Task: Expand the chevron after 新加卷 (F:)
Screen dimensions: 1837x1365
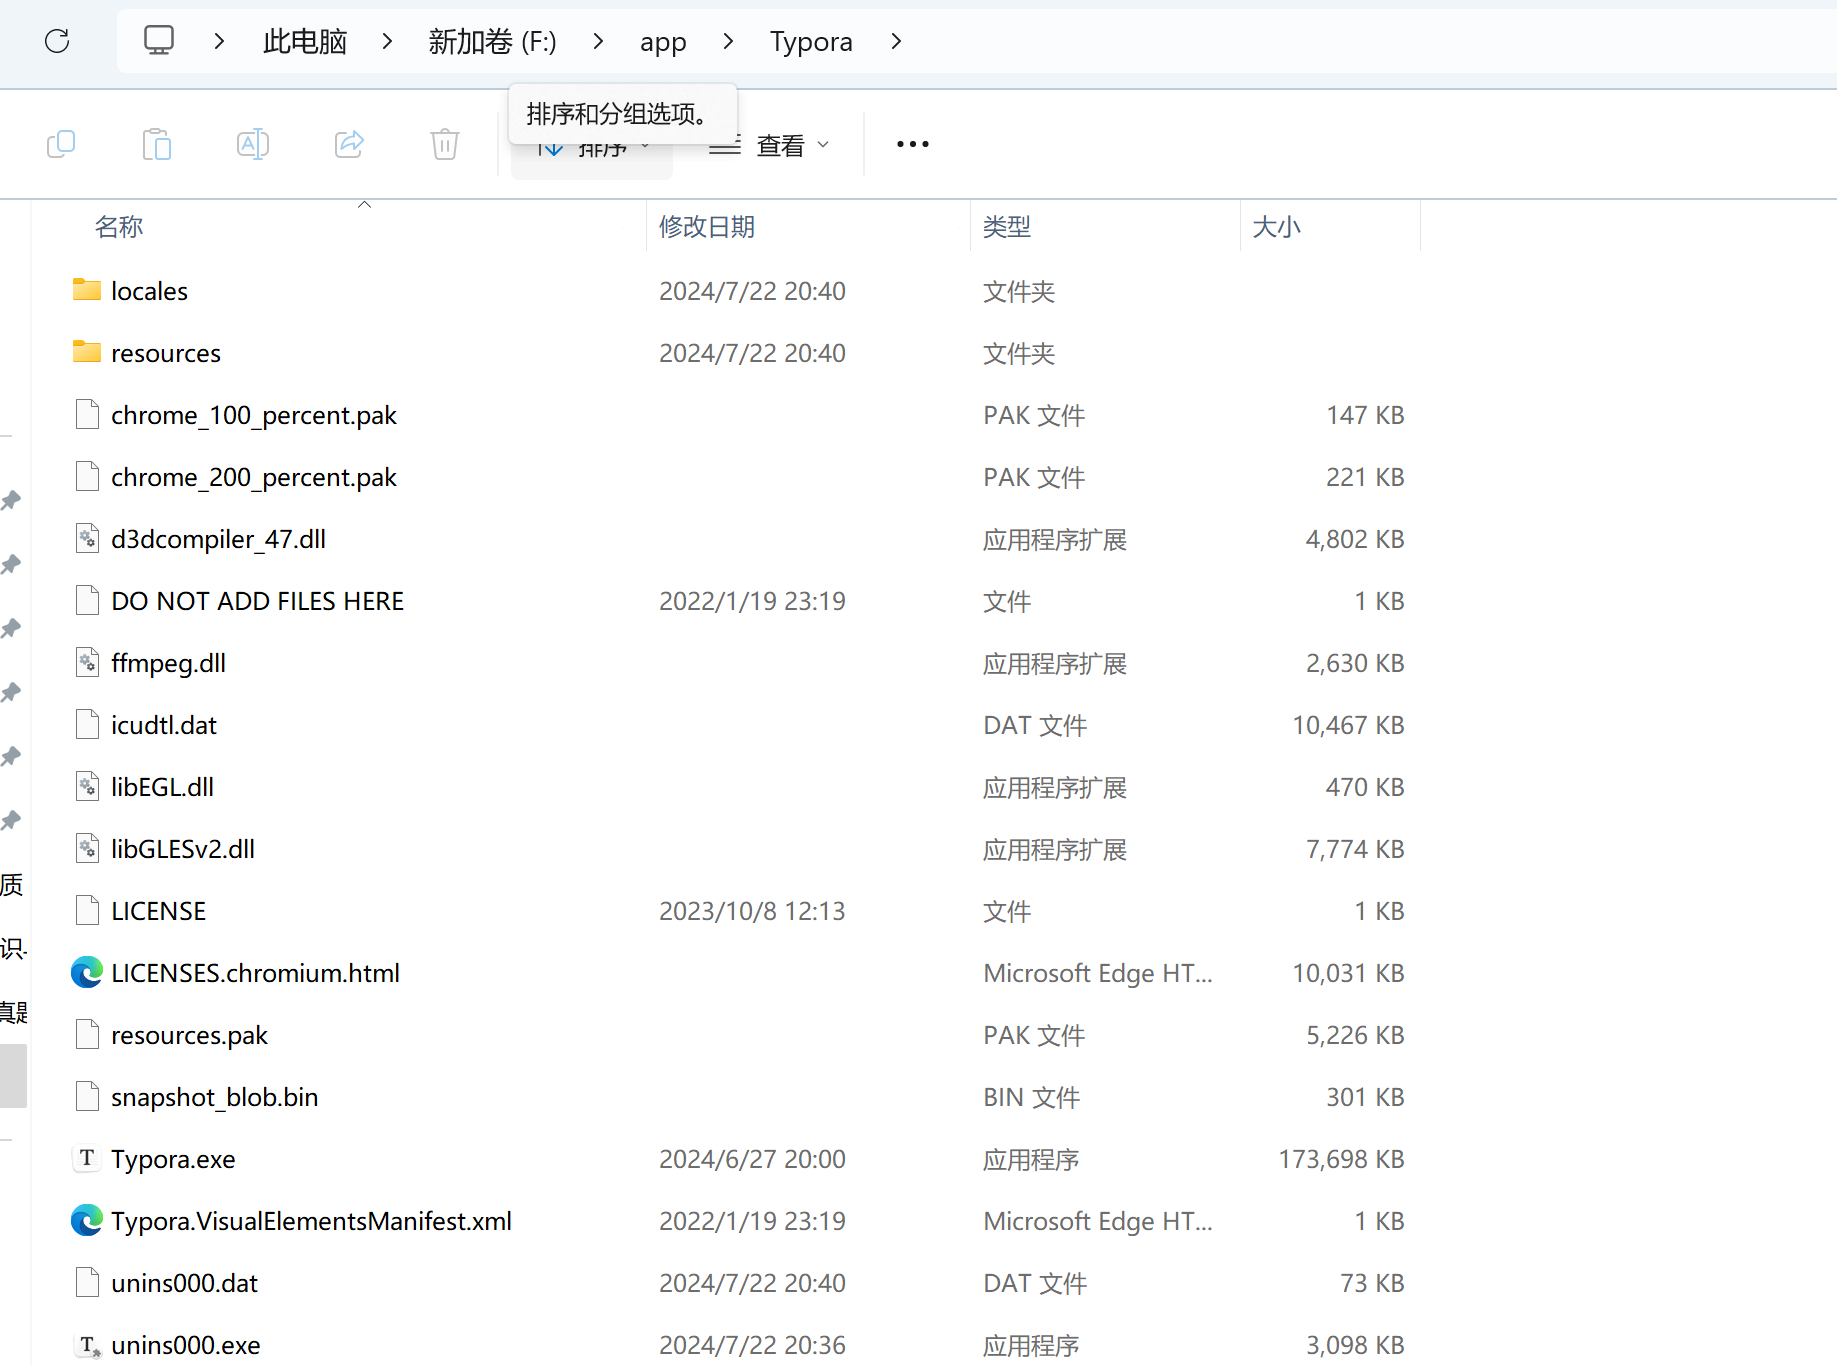Action: point(598,41)
